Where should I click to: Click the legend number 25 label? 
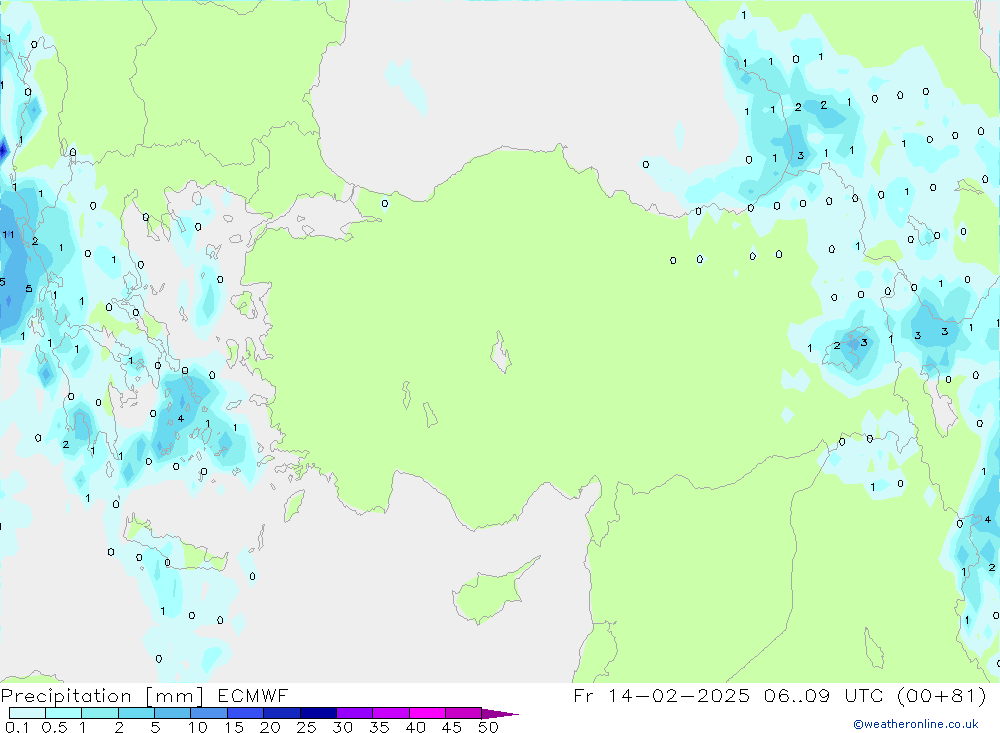pyautogui.click(x=306, y=727)
